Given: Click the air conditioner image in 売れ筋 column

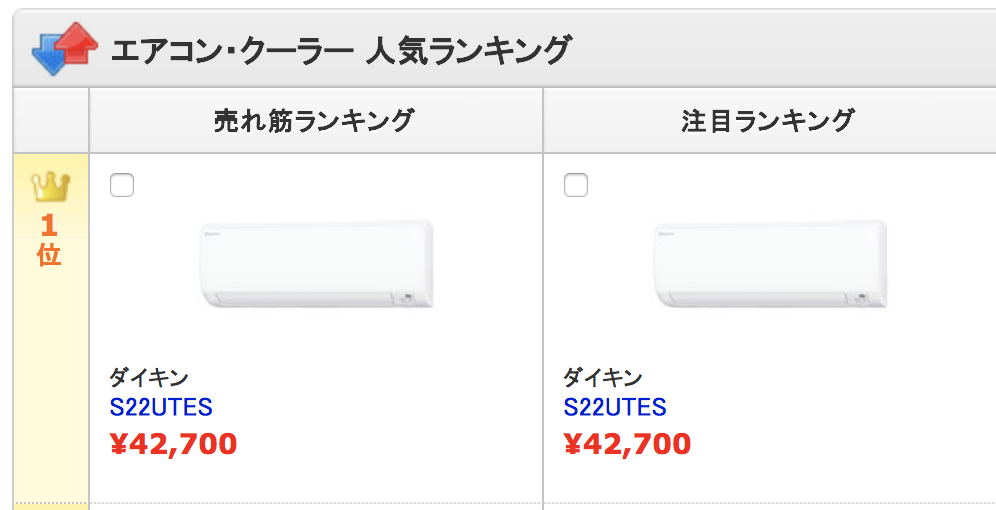Looking at the screenshot, I should 316,264.
